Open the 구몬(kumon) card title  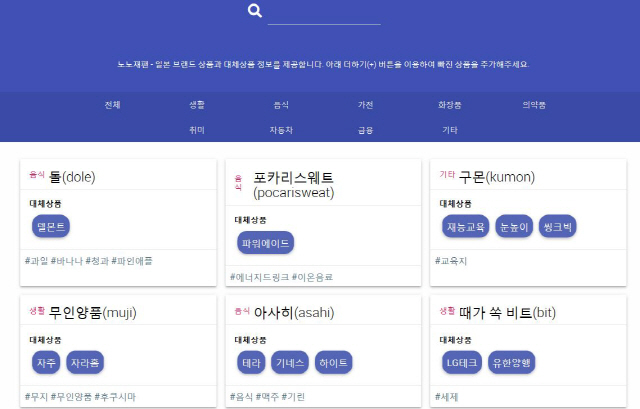coord(497,177)
